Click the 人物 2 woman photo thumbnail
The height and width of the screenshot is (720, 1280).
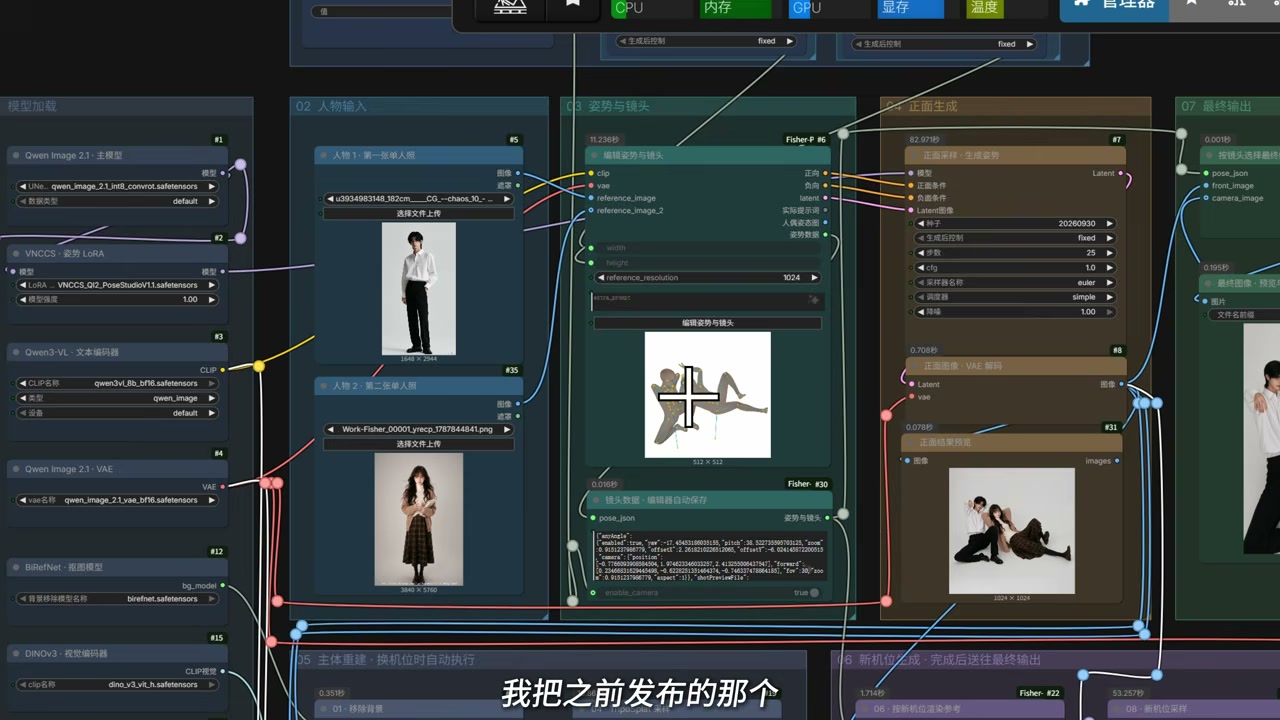[x=419, y=519]
